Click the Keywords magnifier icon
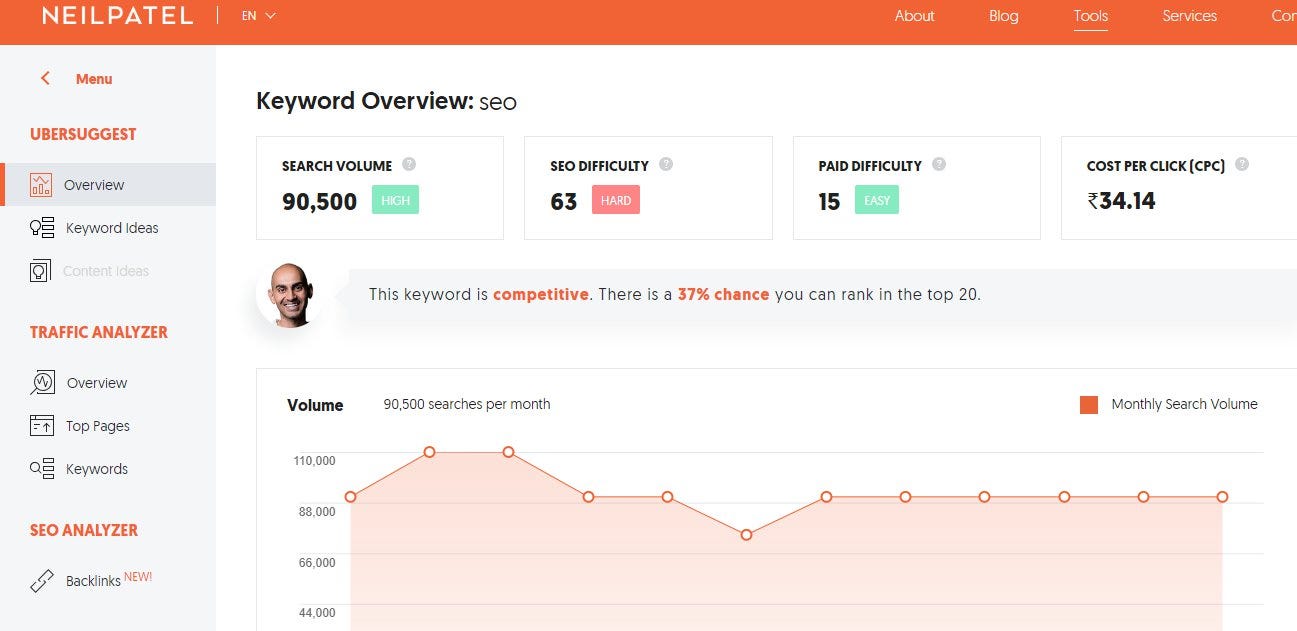The width and height of the screenshot is (1297, 631). [42, 468]
